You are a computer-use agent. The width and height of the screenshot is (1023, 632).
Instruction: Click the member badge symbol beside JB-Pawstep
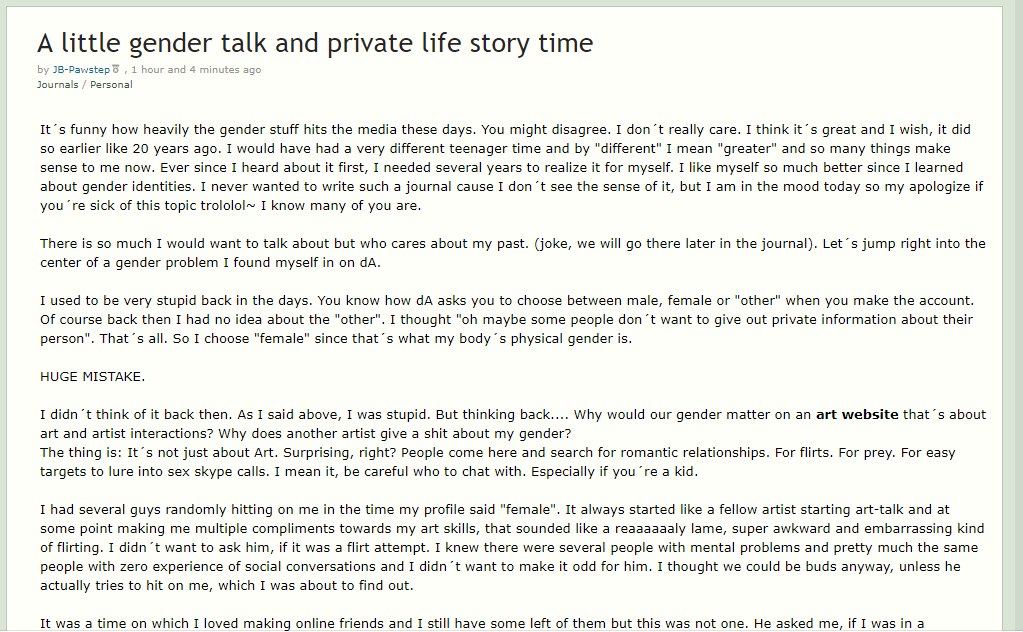[115, 69]
